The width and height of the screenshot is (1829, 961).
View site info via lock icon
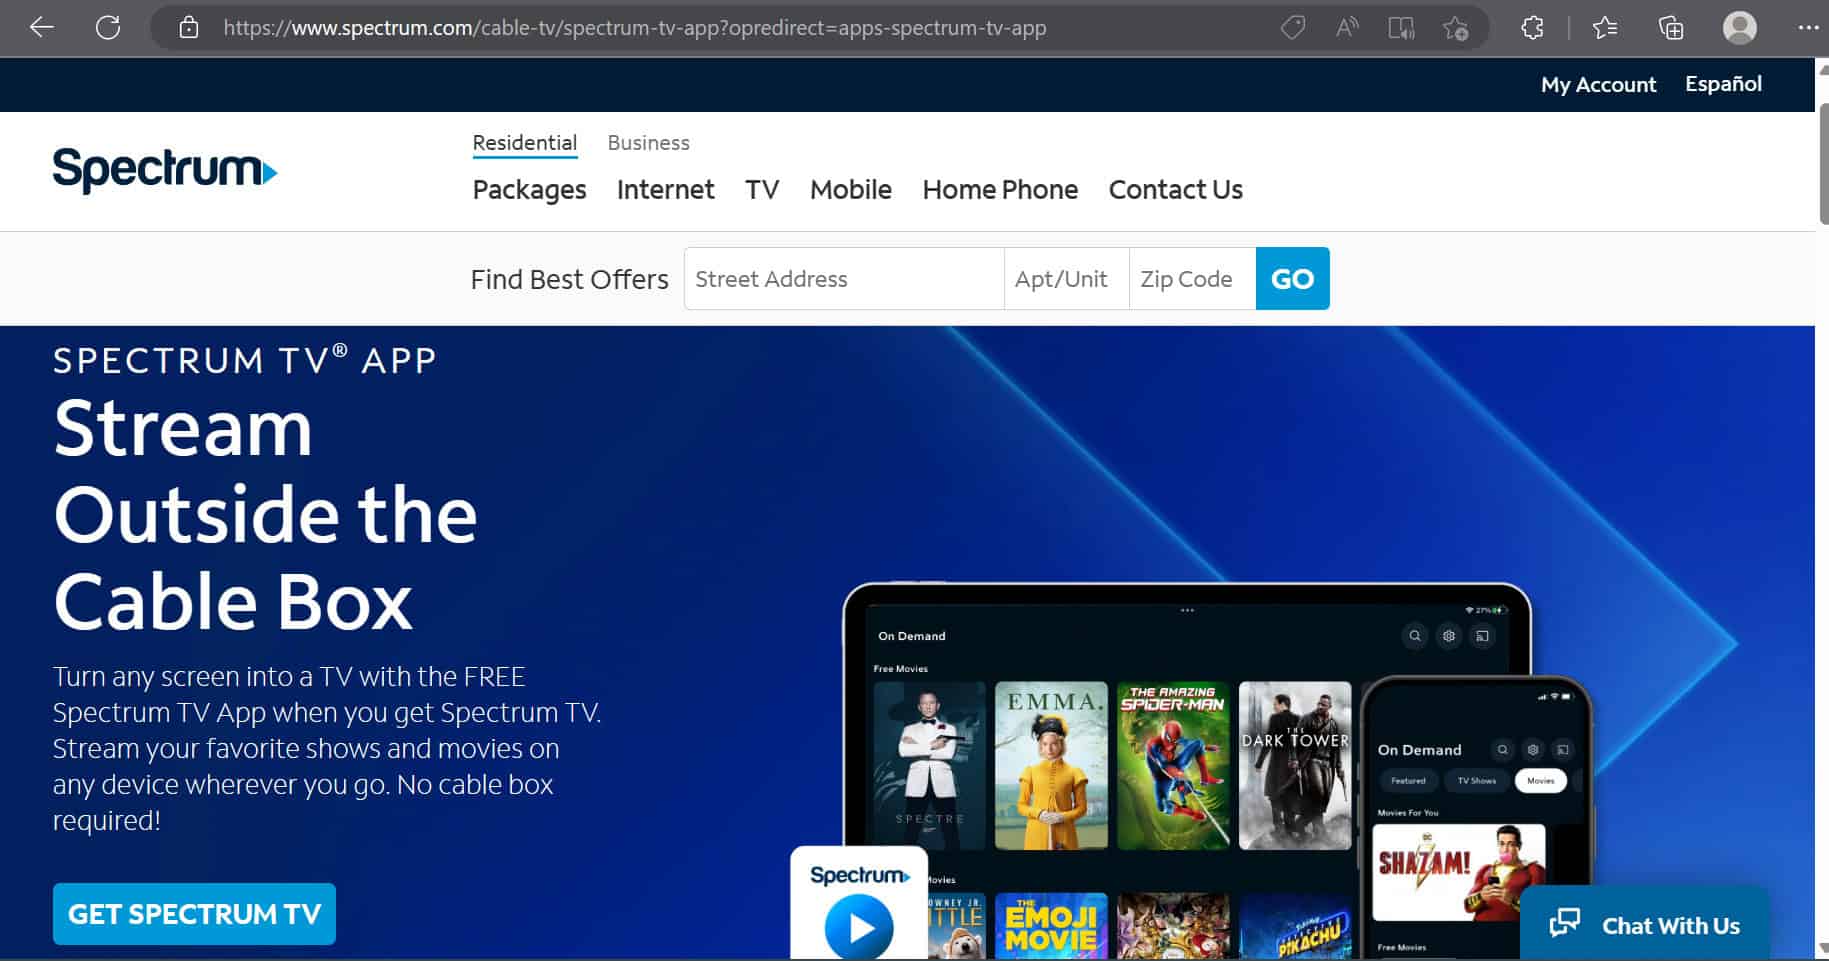click(x=189, y=27)
